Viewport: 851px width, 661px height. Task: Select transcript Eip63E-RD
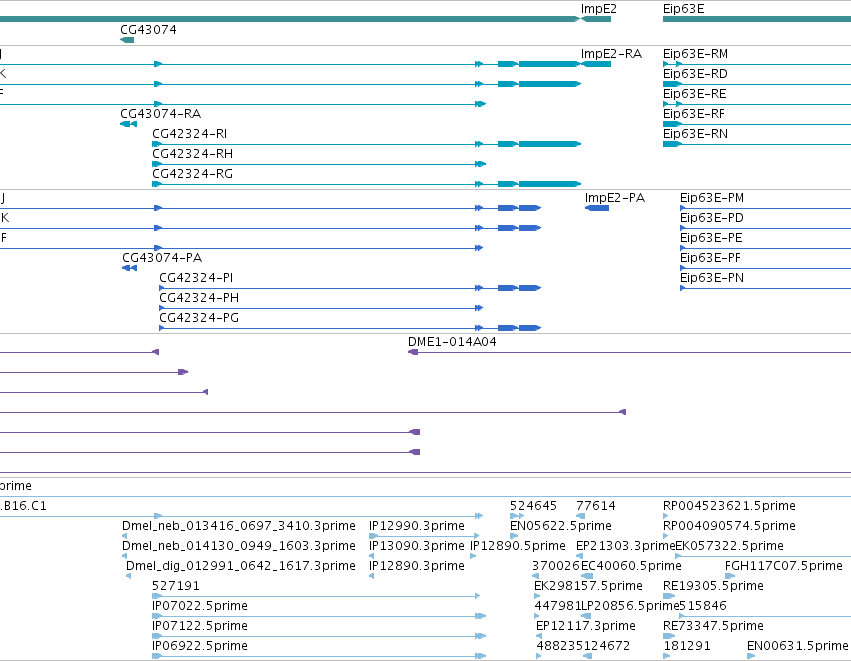pyautogui.click(x=695, y=74)
